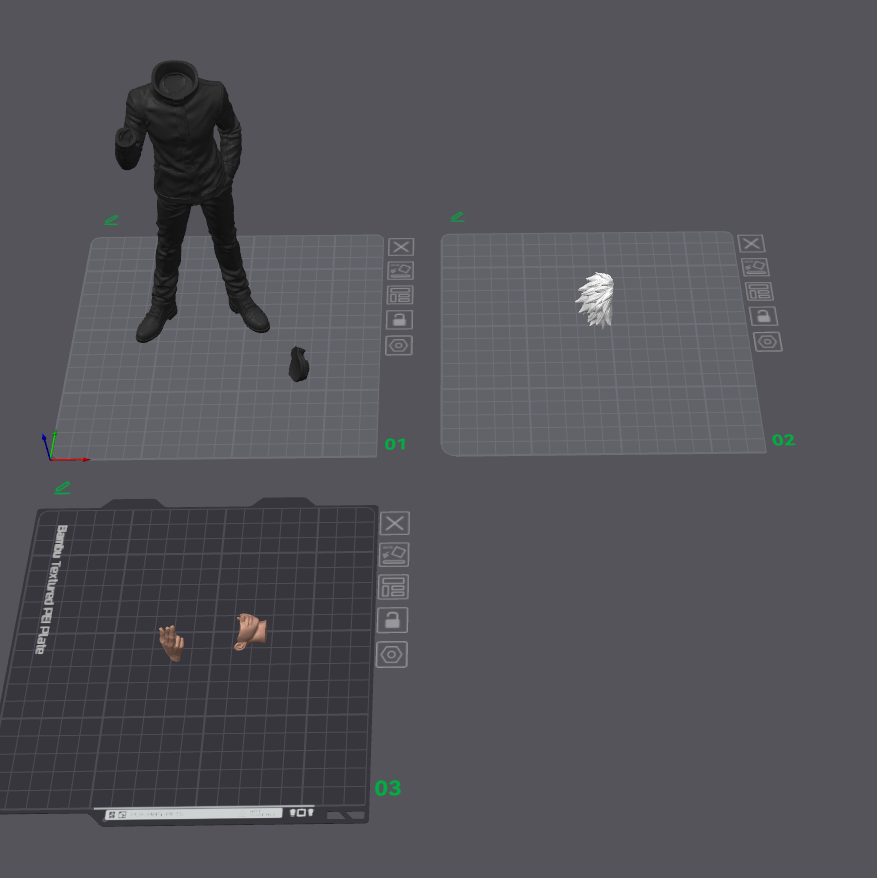
Task: Arrange objects on plate 03
Action: click(393, 587)
